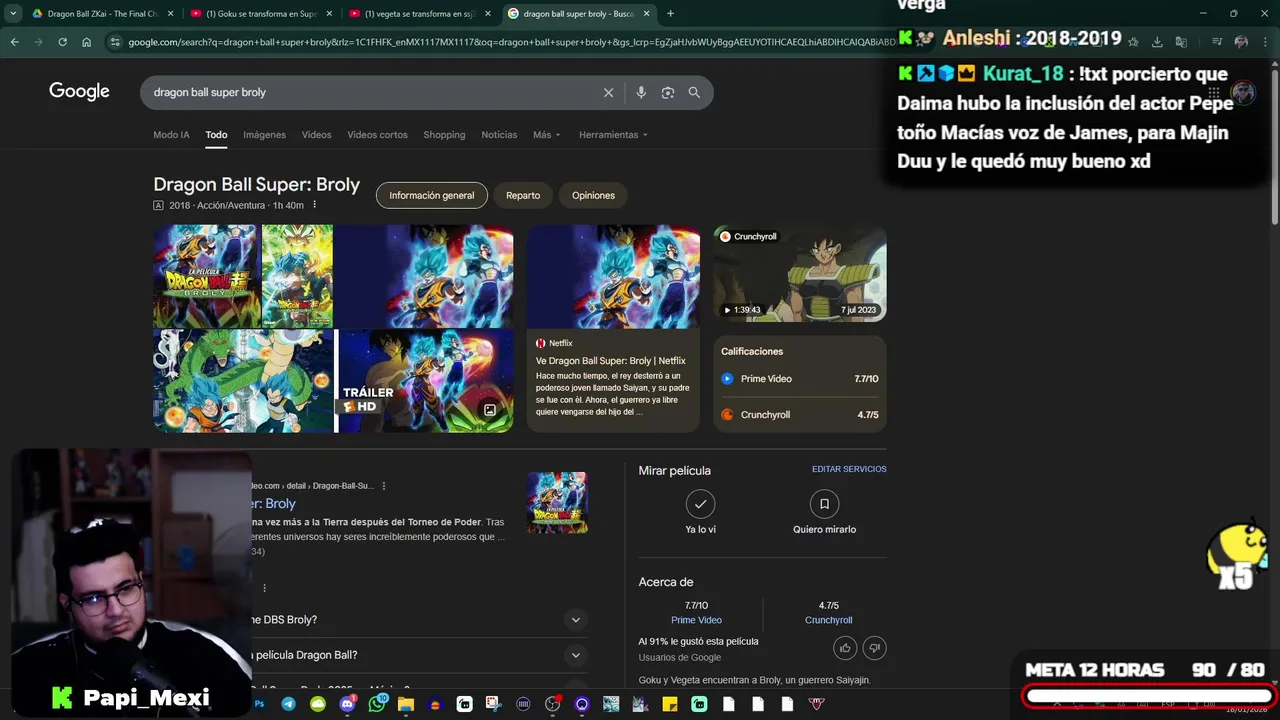Viewport: 1280px width, 720px height.
Task: Go to Google home via the logo
Action: point(79,92)
